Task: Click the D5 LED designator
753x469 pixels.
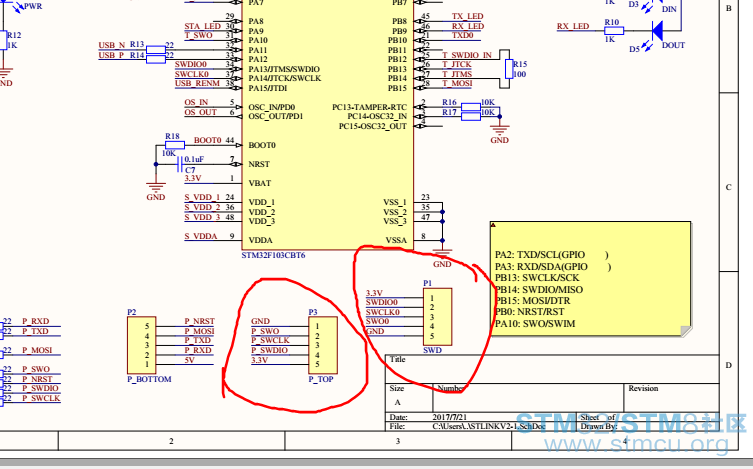Action: (634, 49)
